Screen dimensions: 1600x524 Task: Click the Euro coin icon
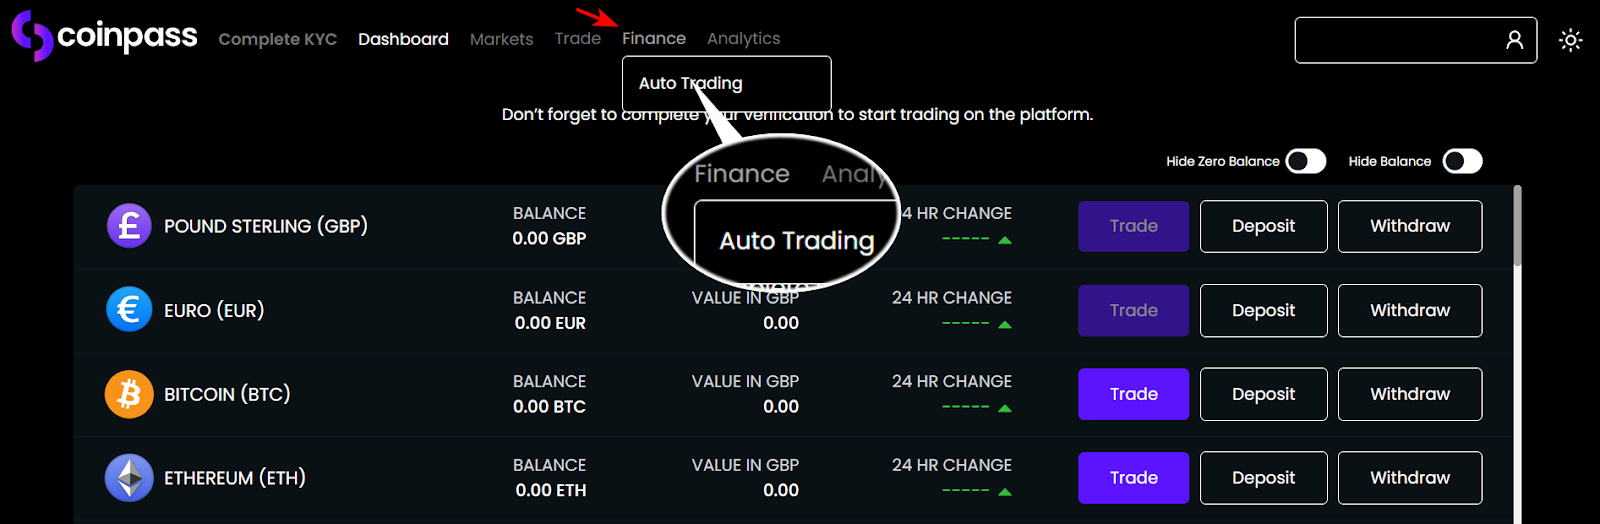(x=129, y=310)
